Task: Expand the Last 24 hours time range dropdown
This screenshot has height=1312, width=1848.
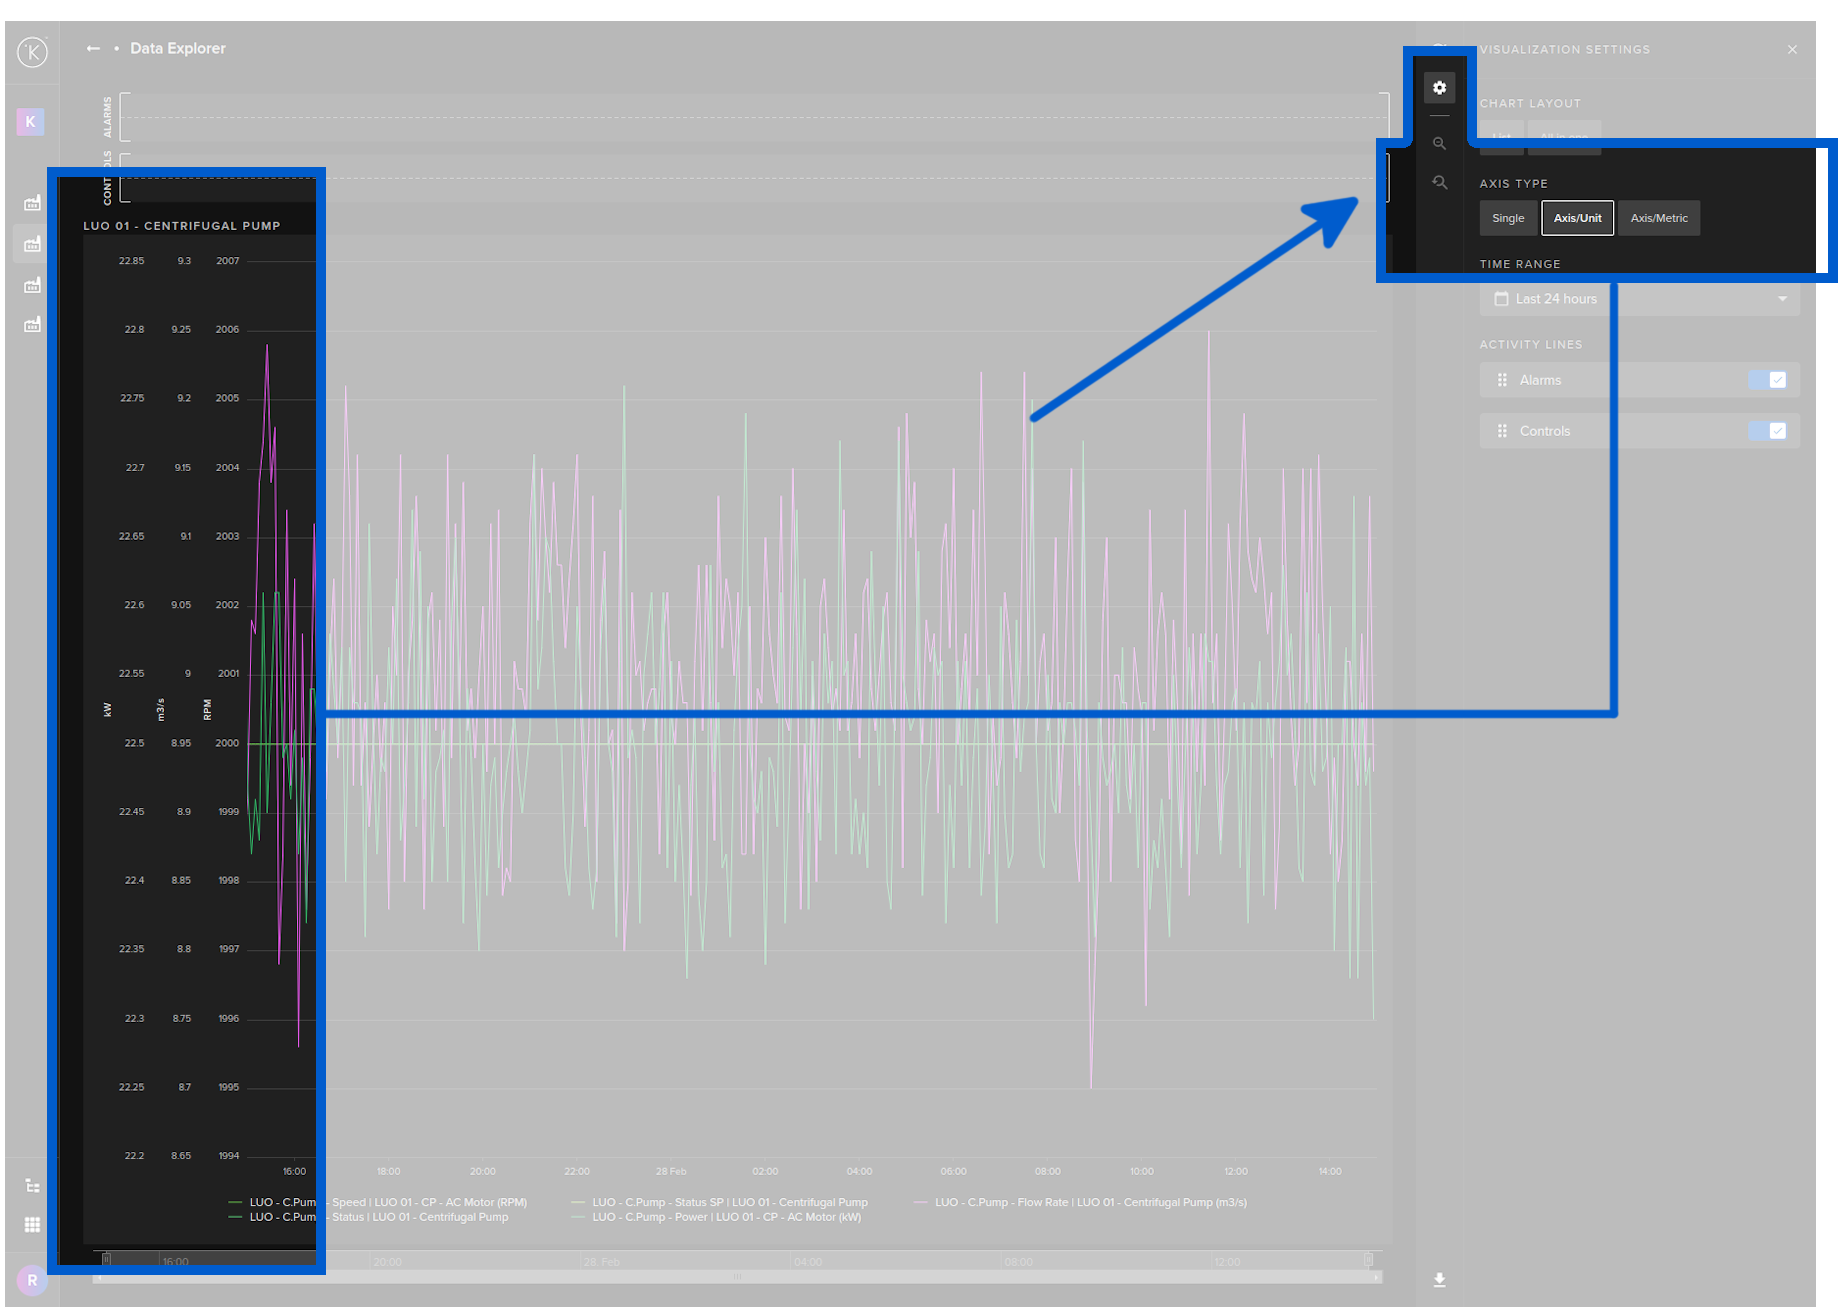Action: [x=1639, y=299]
